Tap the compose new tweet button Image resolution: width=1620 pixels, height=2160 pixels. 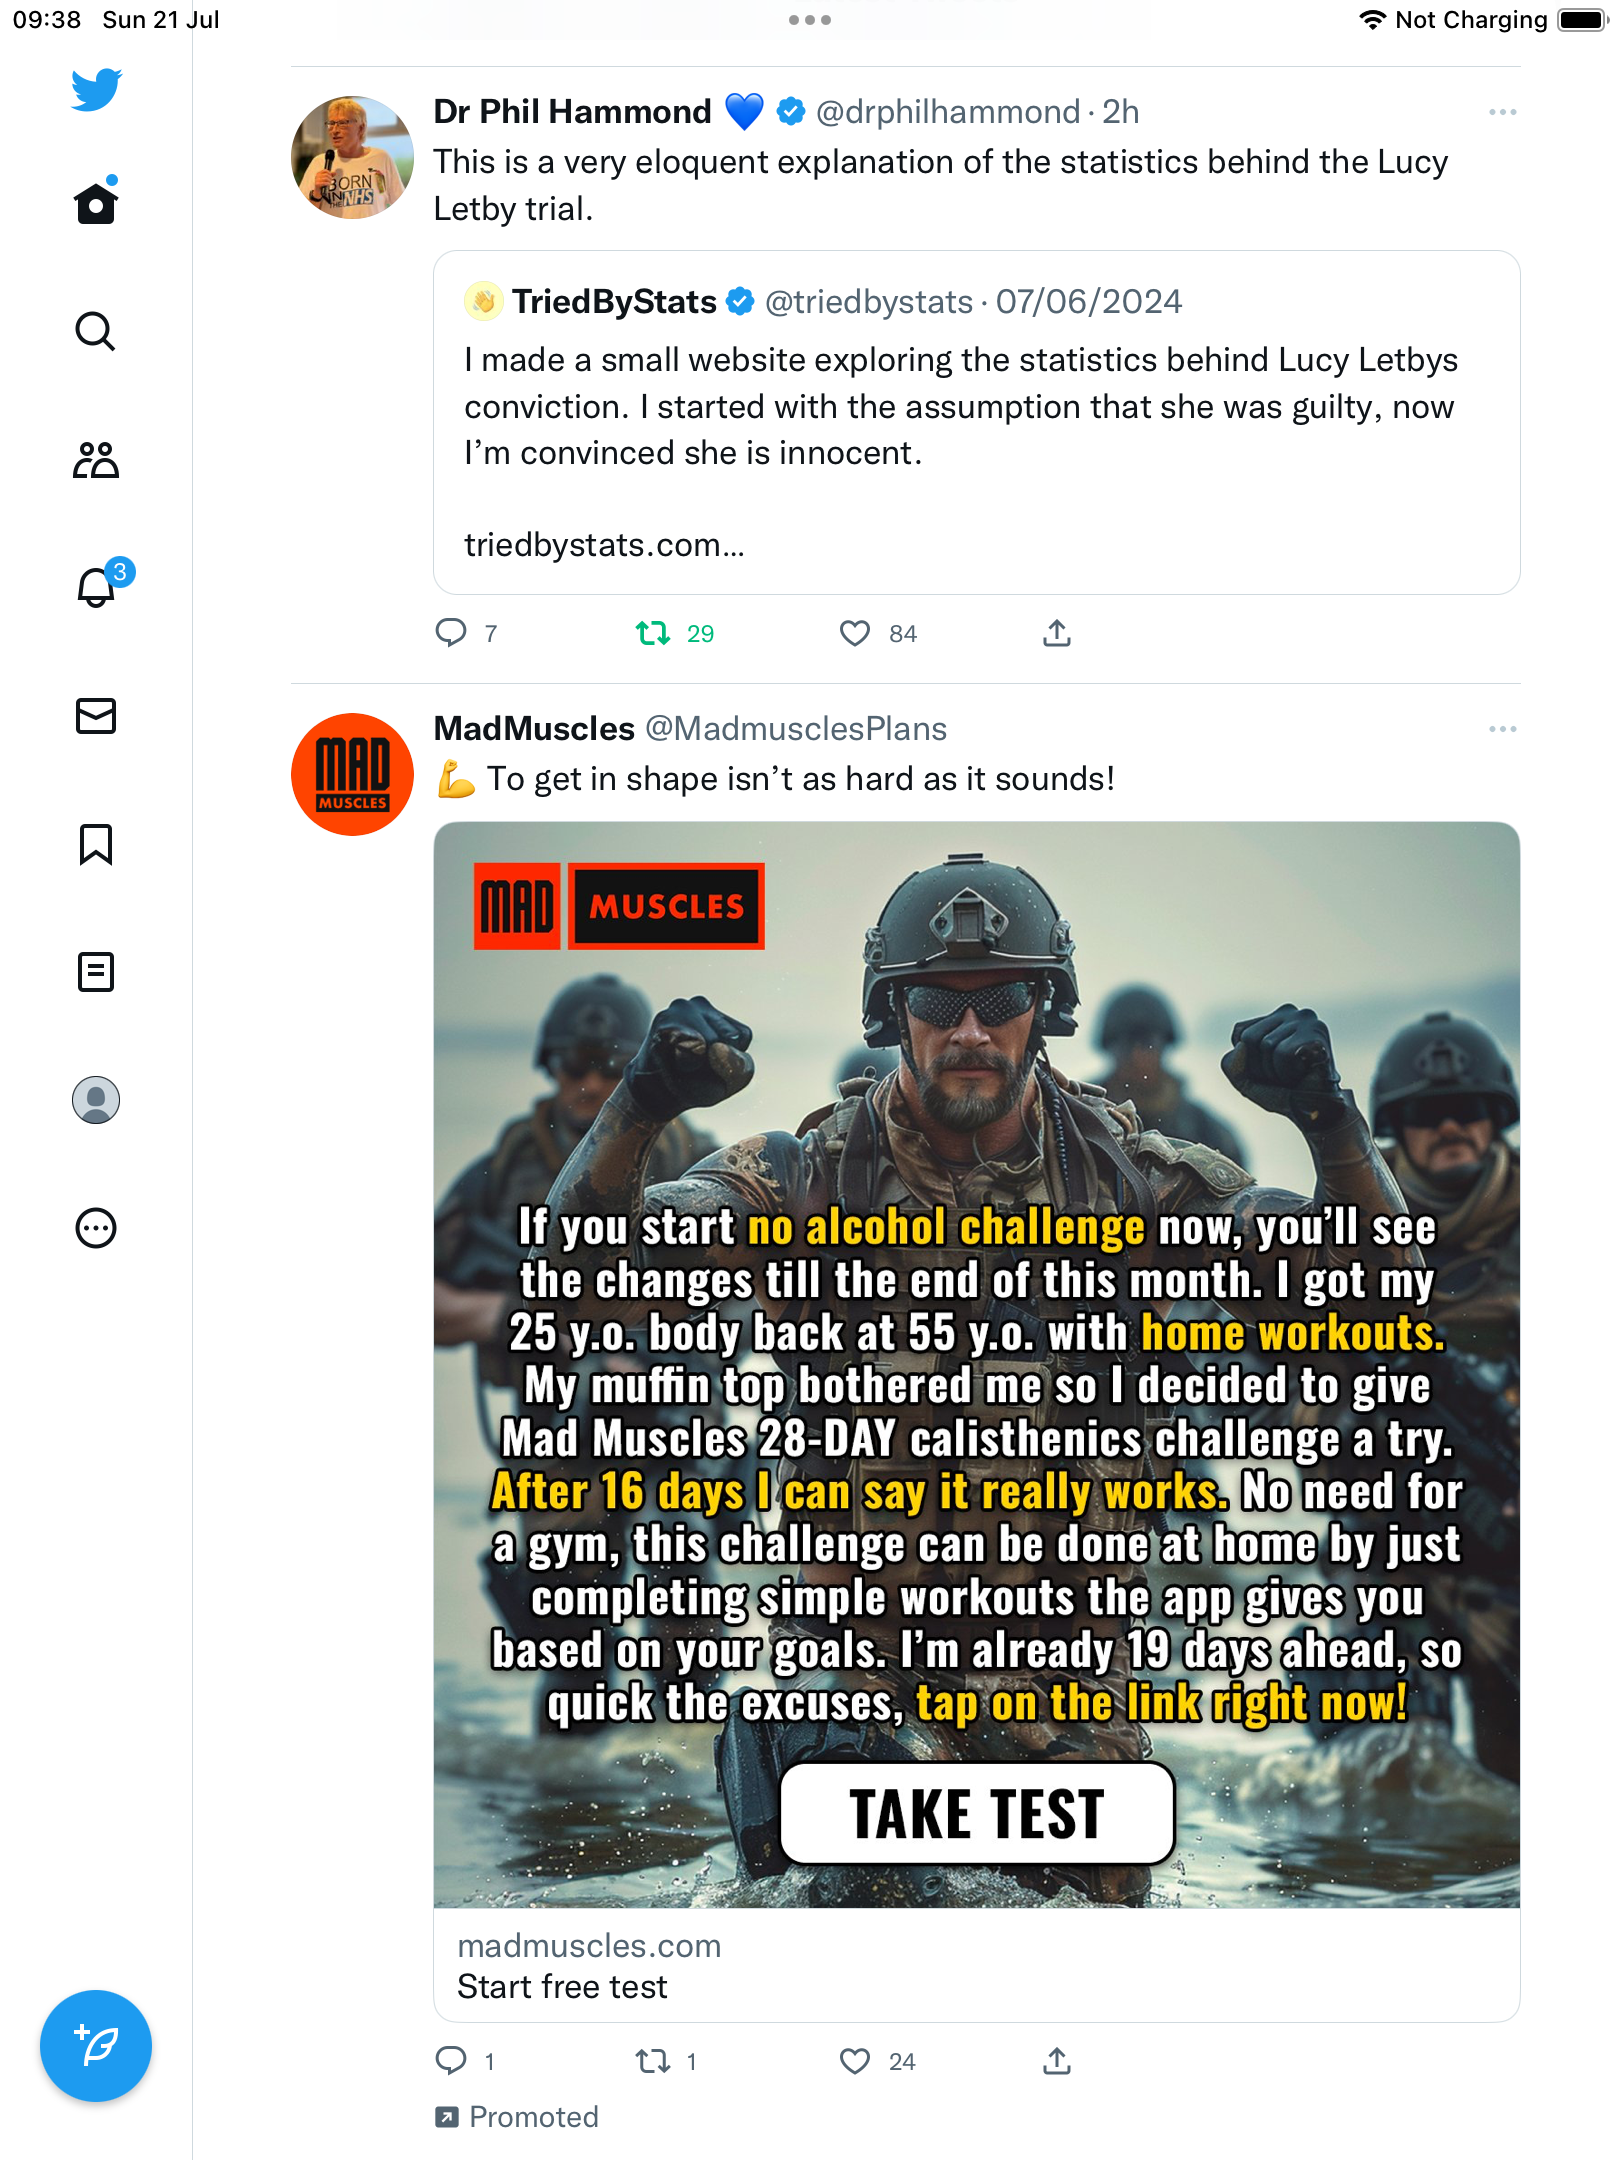click(x=96, y=2046)
